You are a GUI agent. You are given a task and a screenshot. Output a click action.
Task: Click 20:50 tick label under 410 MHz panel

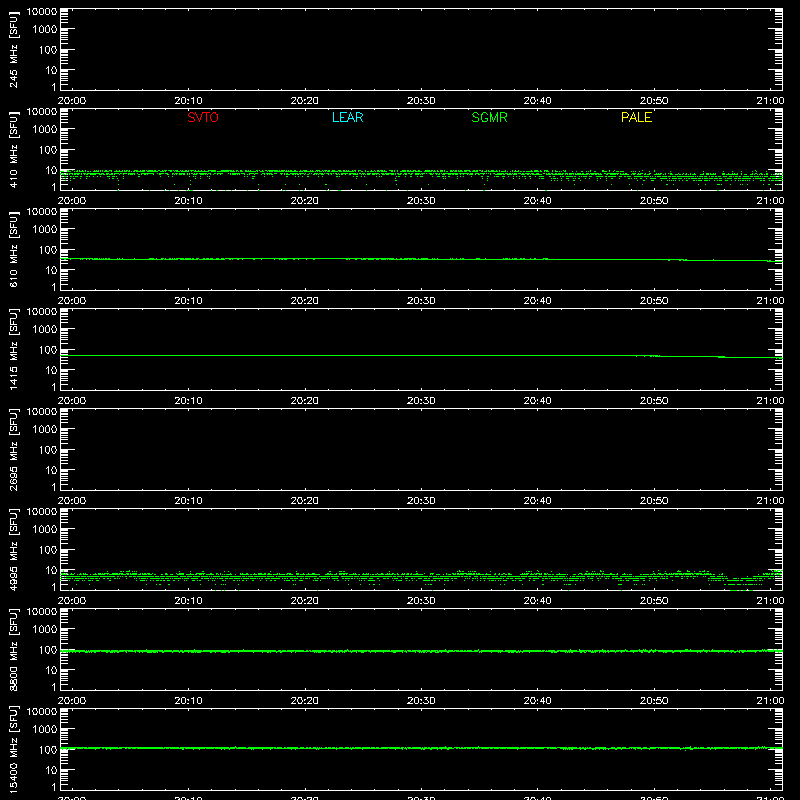654,201
